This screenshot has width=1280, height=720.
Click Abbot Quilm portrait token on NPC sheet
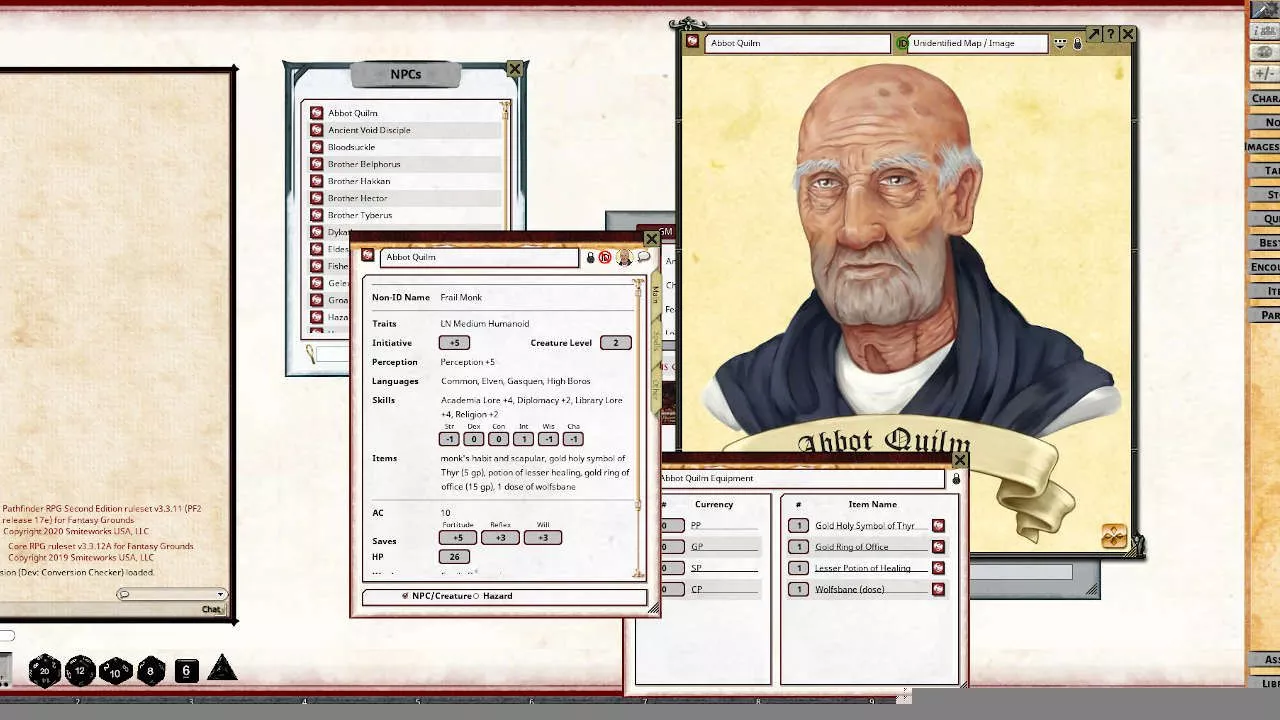625,258
